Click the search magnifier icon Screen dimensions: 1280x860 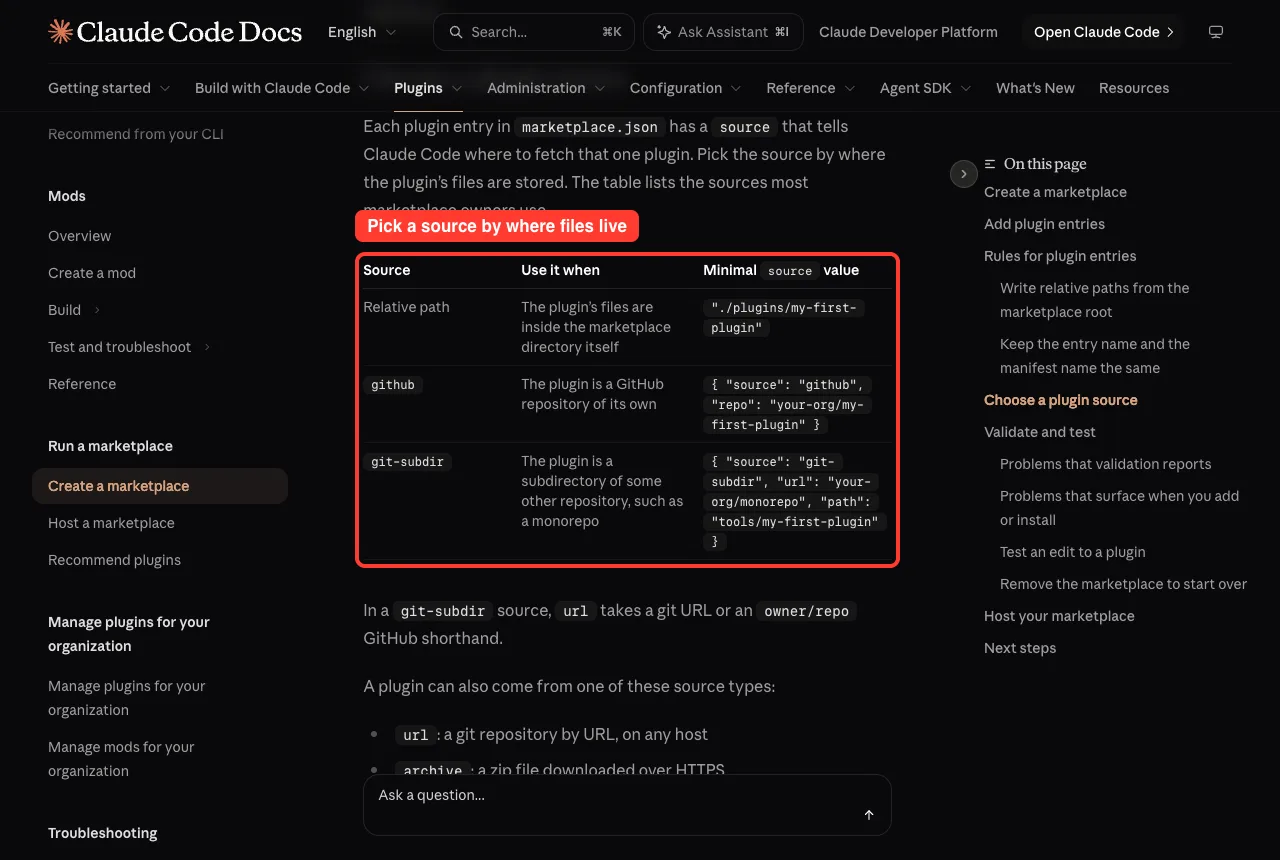pos(456,32)
